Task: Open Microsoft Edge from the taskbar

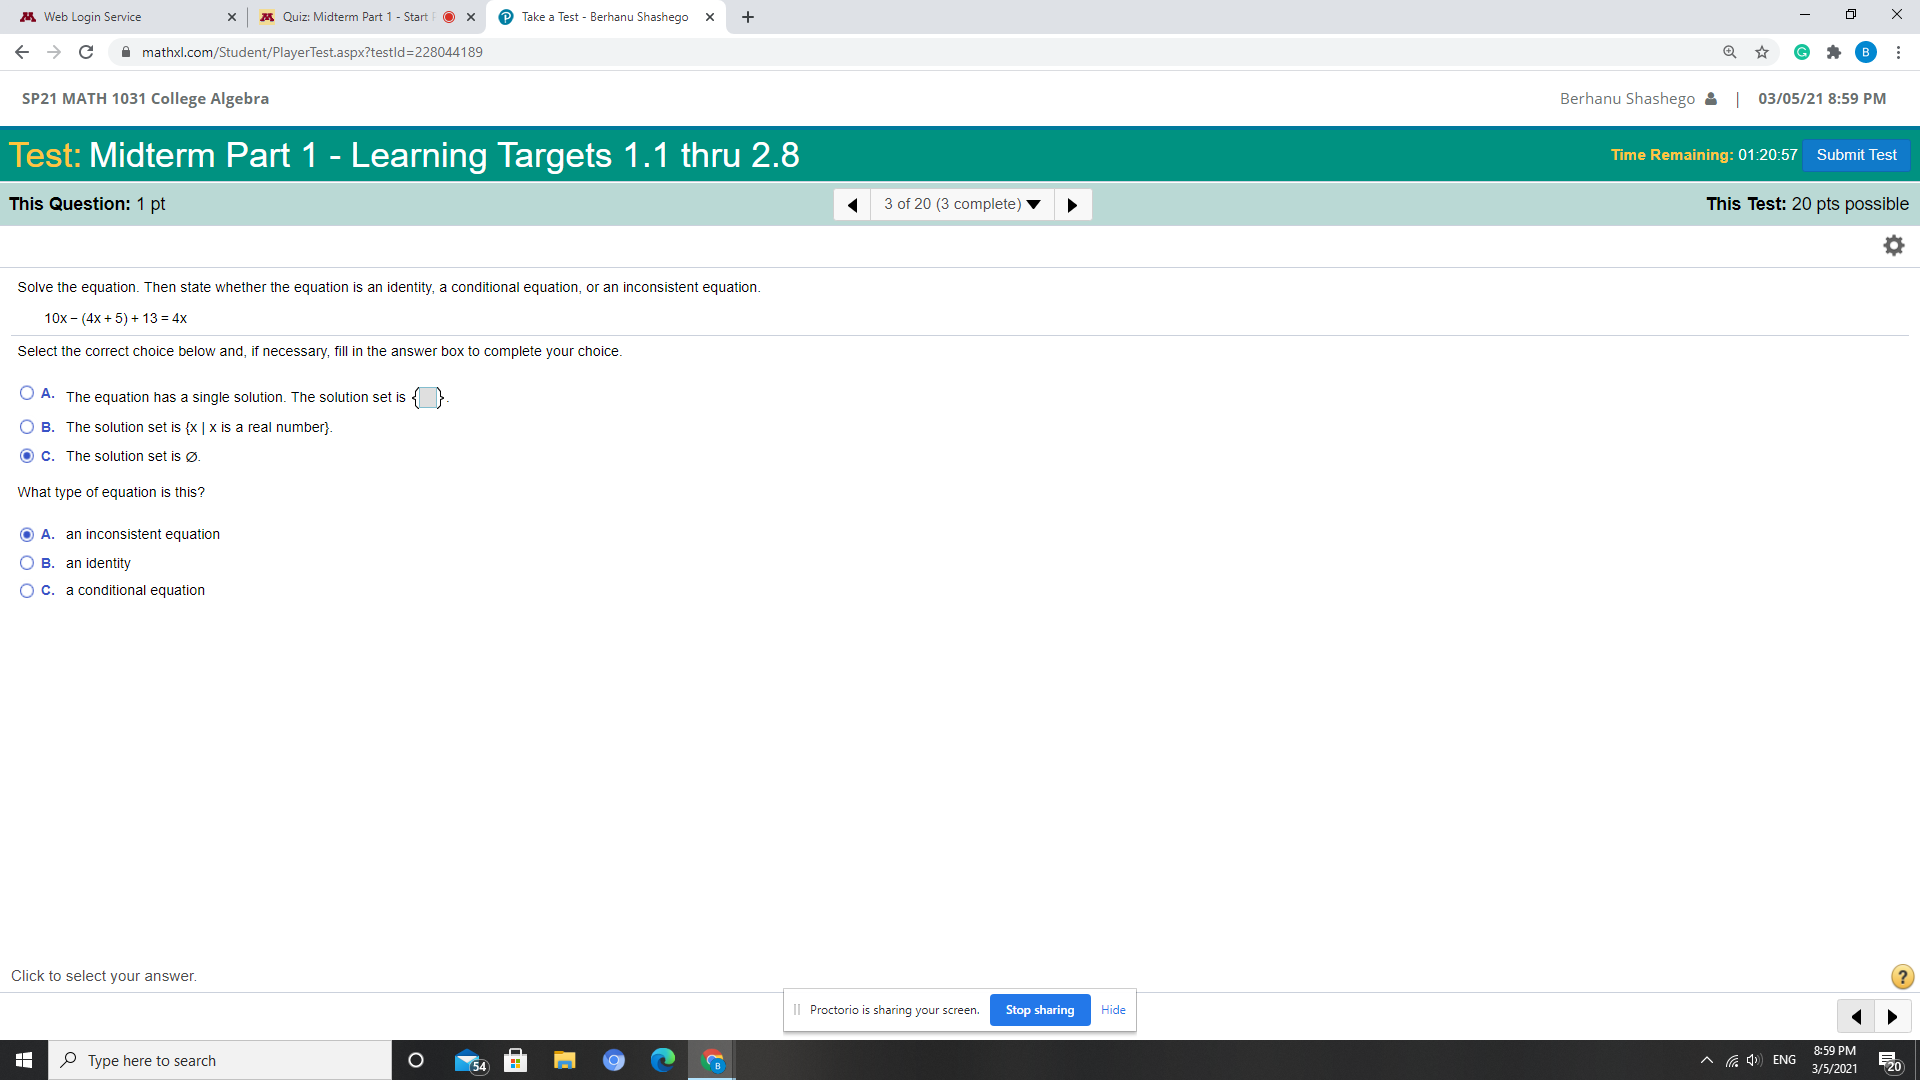Action: [662, 1060]
